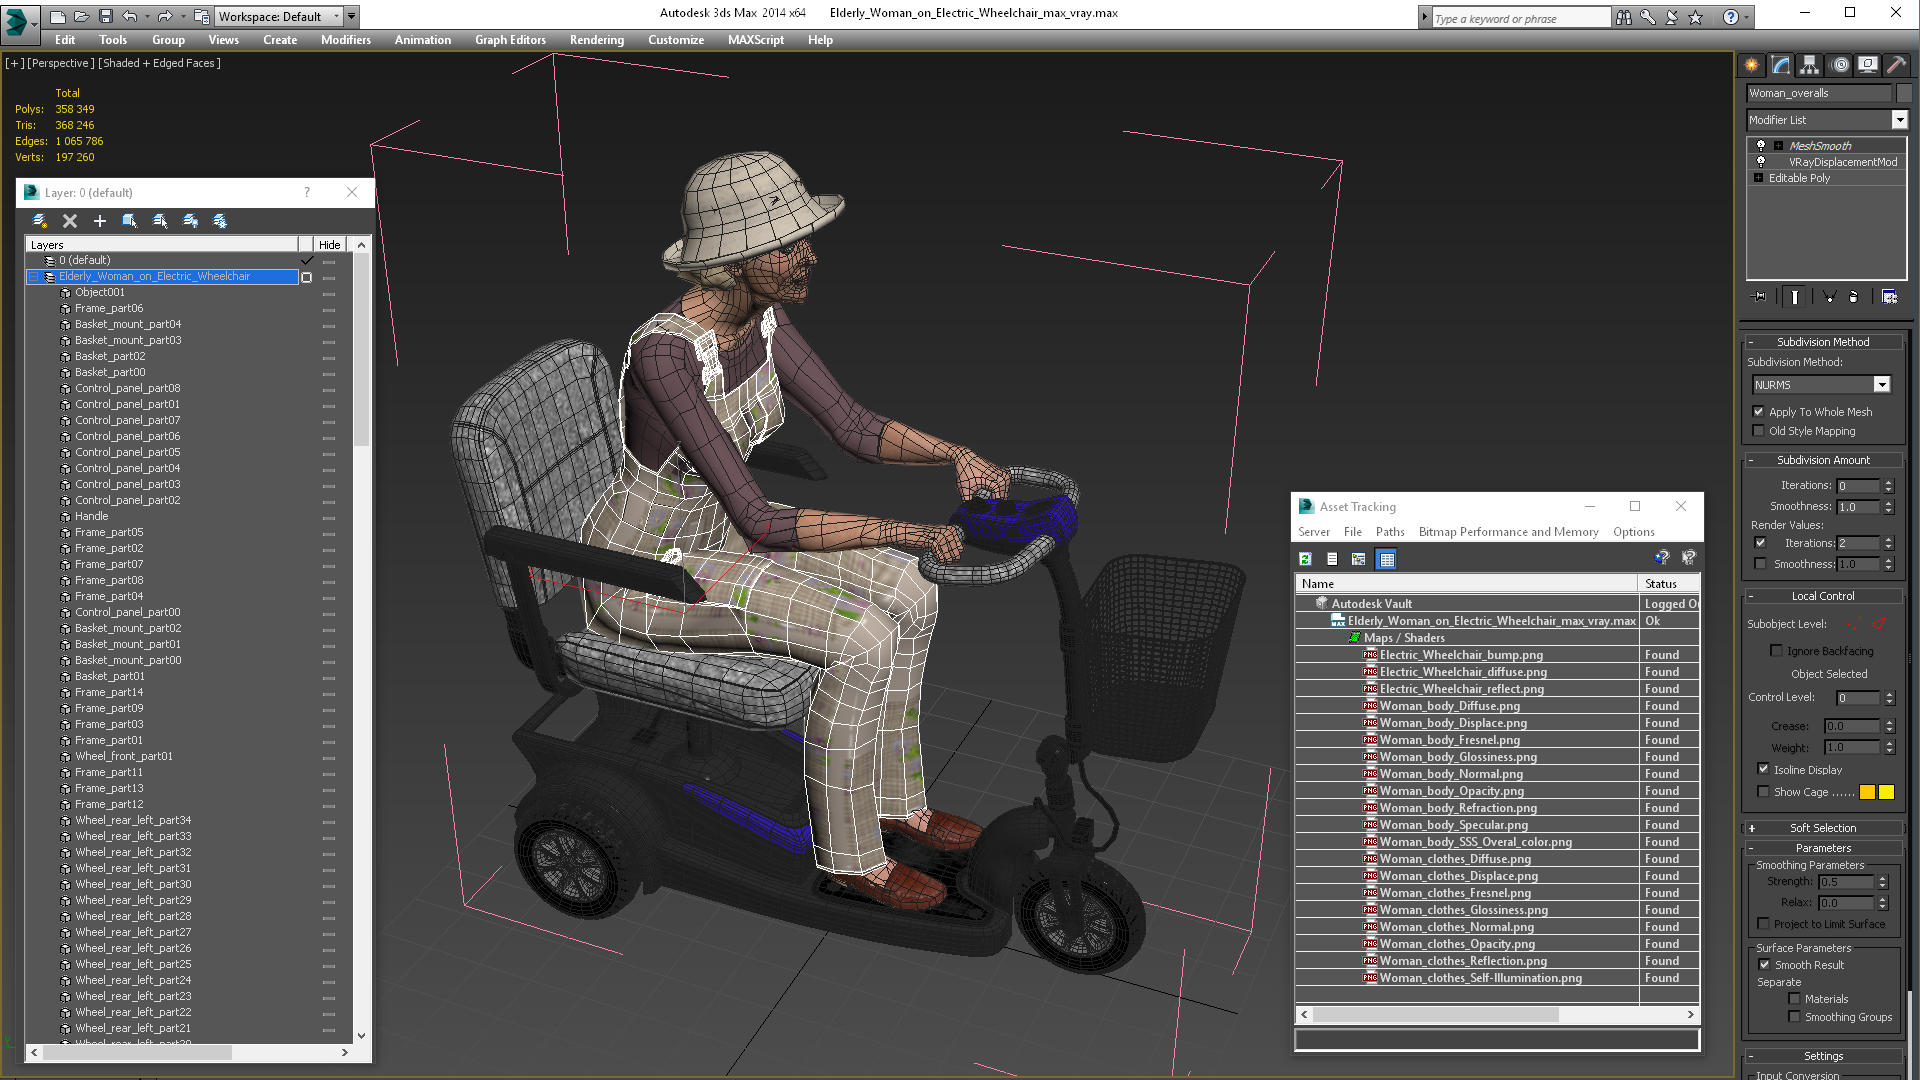
Task: Click the Create New Layer icon in Layer dialog
Action: coord(40,221)
